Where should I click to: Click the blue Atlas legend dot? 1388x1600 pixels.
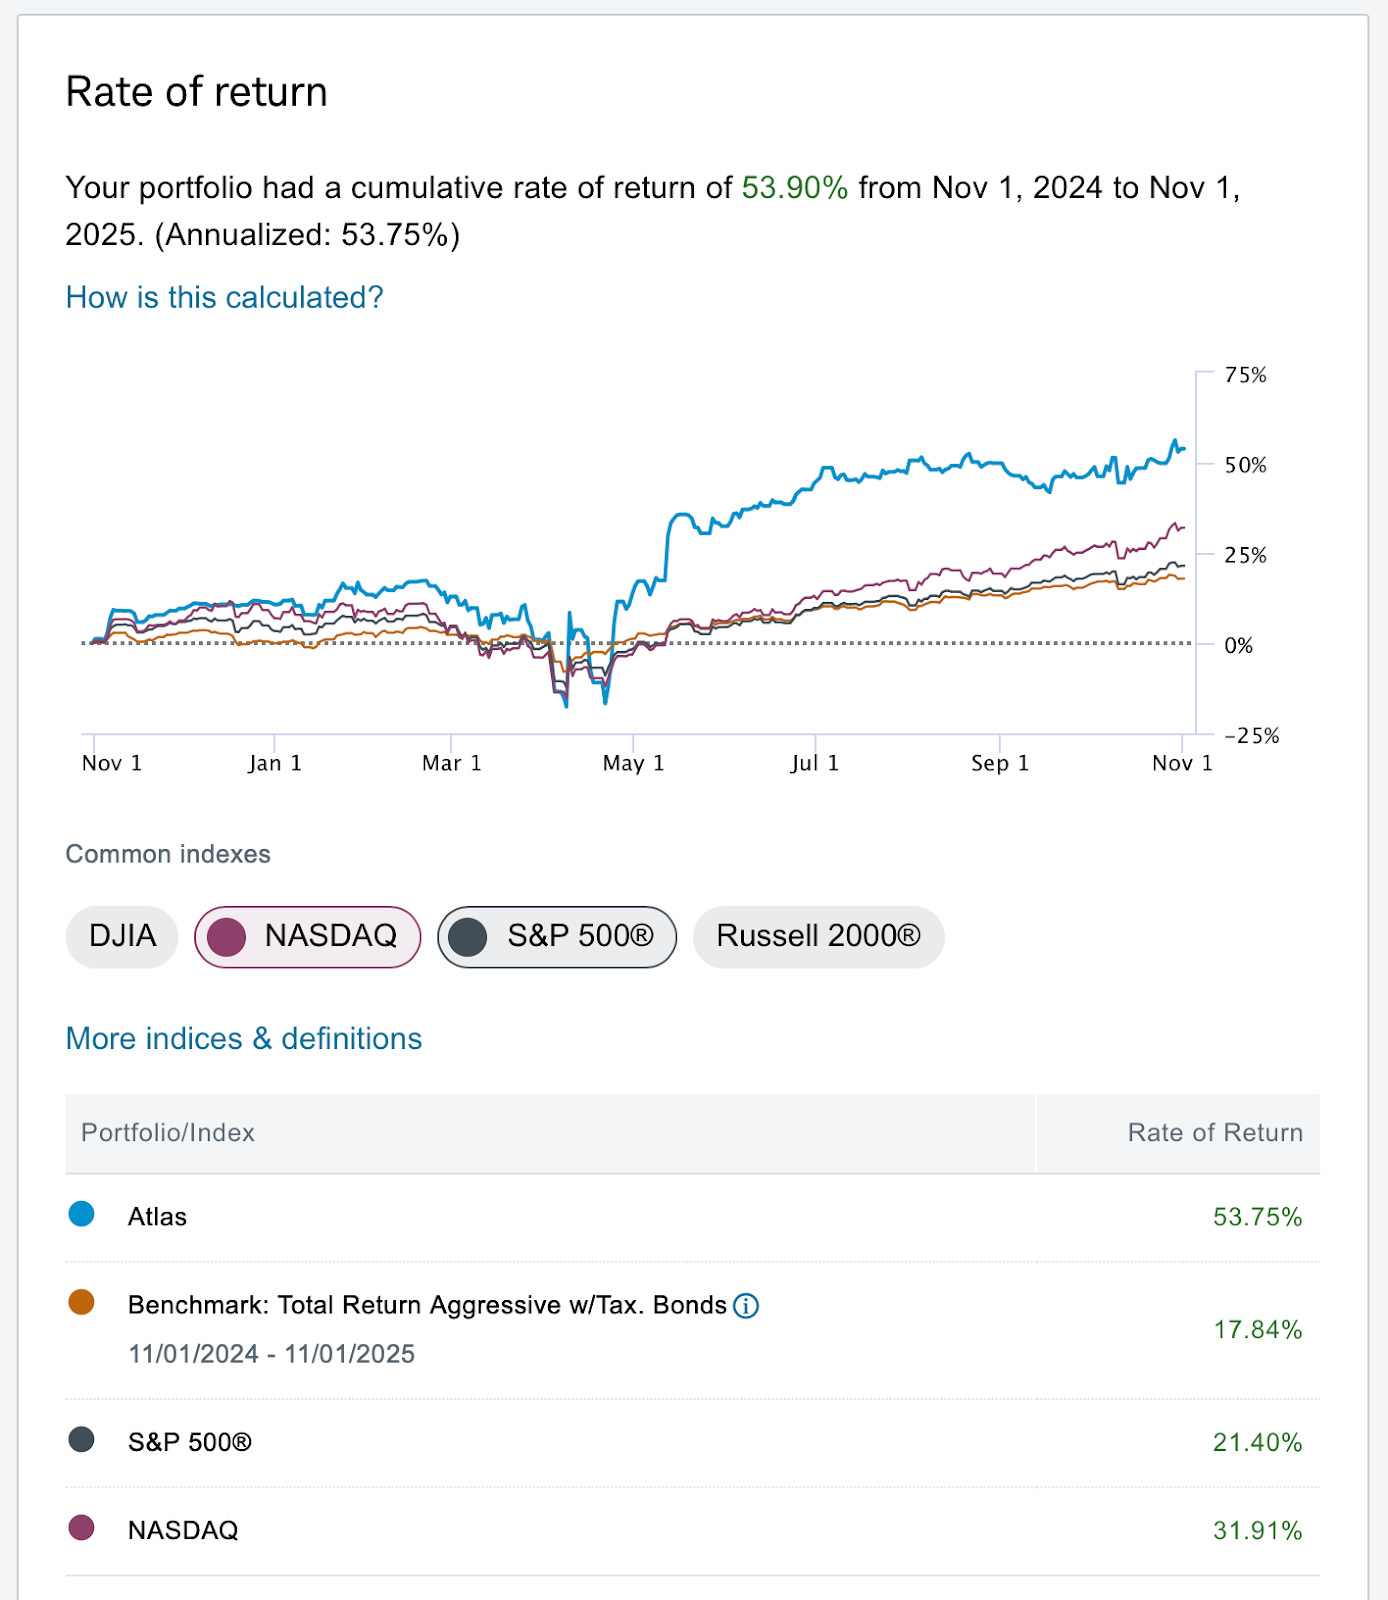pyautogui.click(x=82, y=1214)
